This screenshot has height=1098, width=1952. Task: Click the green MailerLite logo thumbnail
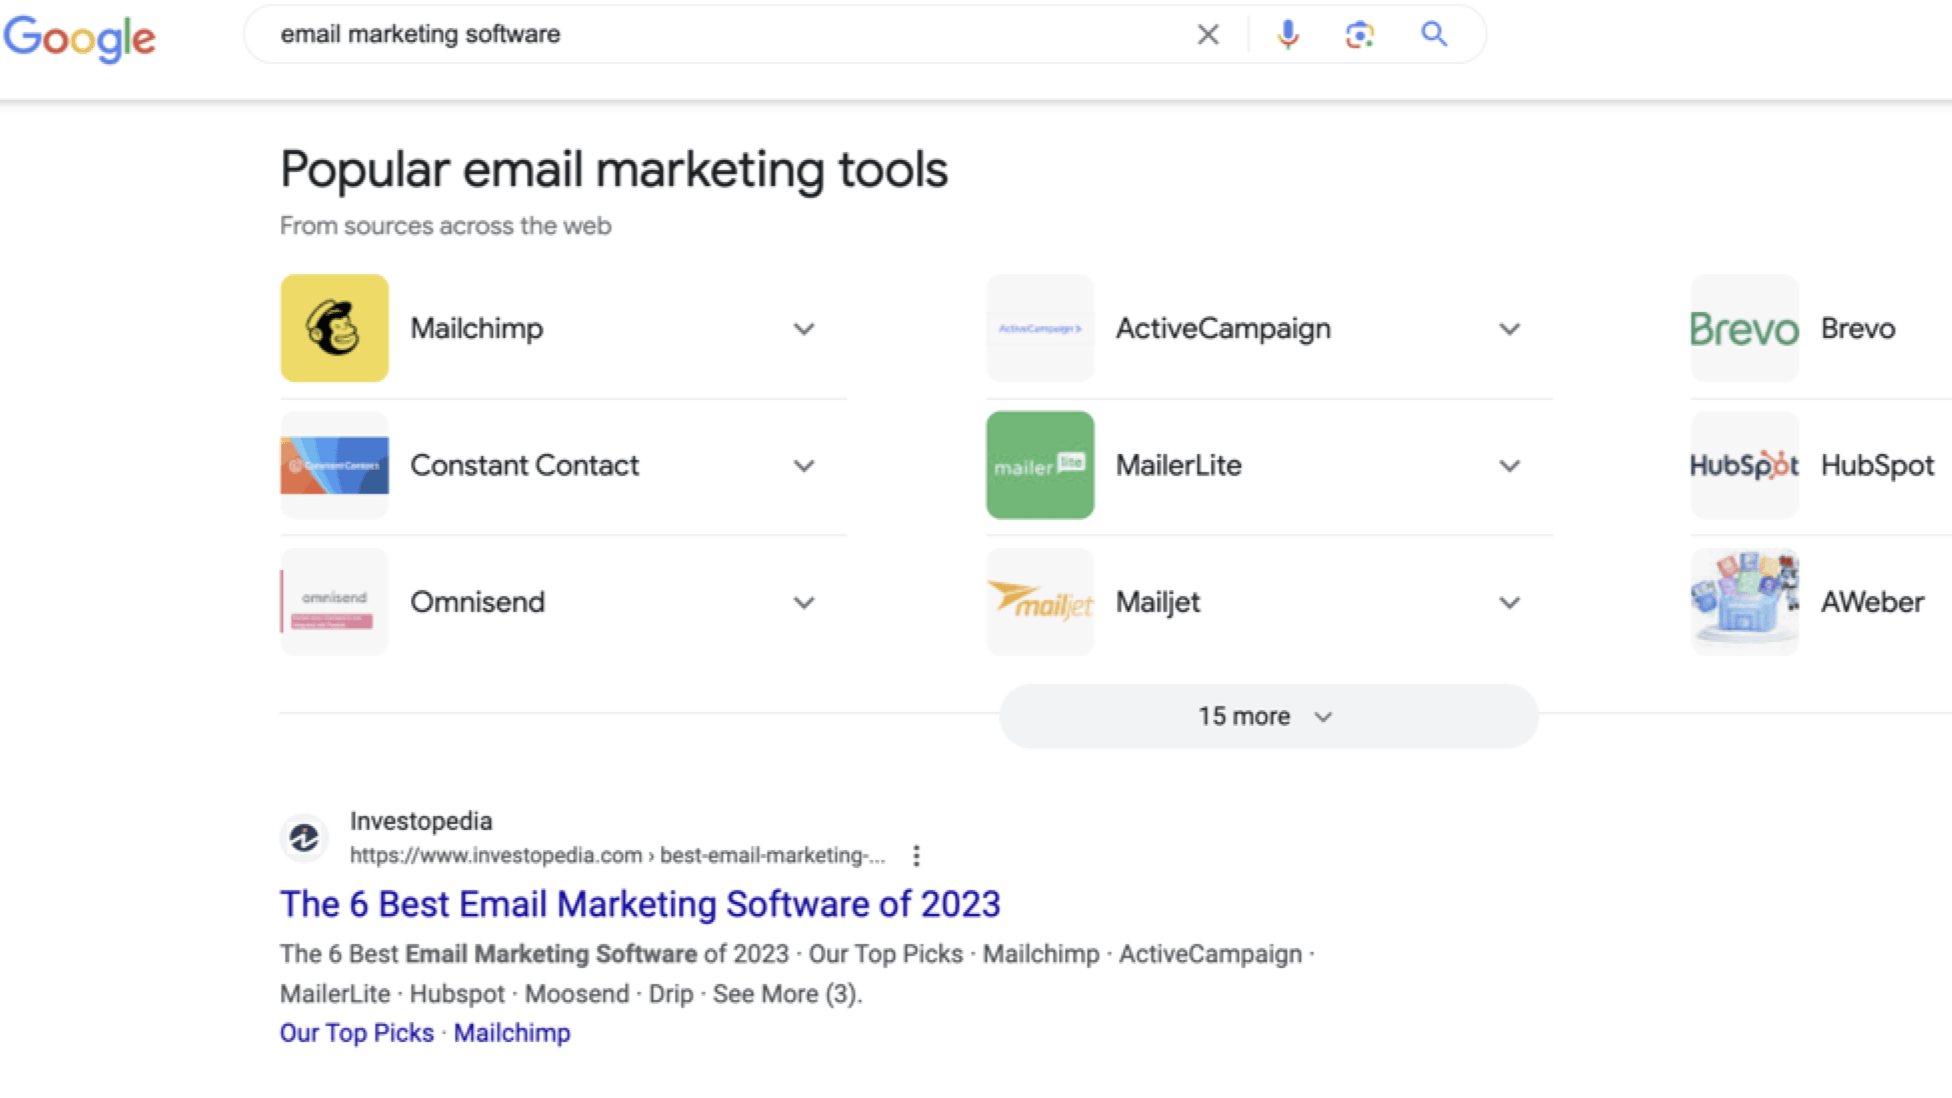(1040, 465)
